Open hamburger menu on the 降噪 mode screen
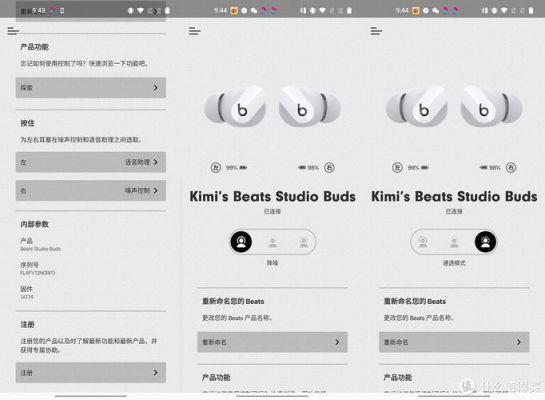This screenshot has height=400, width=545. tap(195, 31)
